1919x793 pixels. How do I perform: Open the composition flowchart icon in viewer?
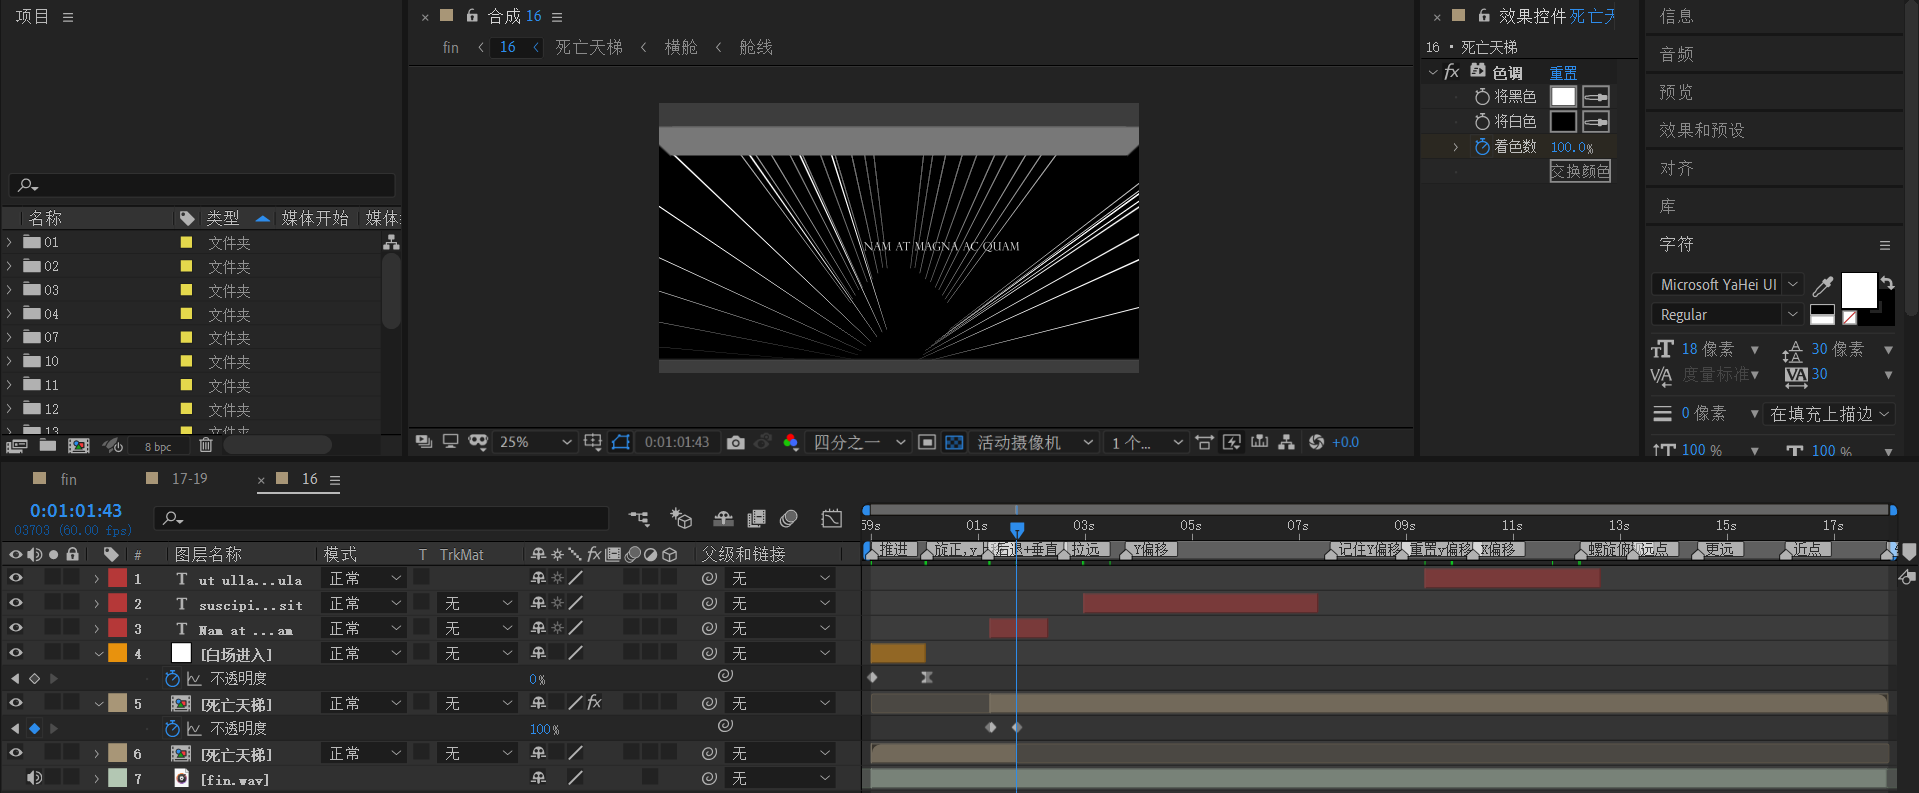click(x=1286, y=442)
